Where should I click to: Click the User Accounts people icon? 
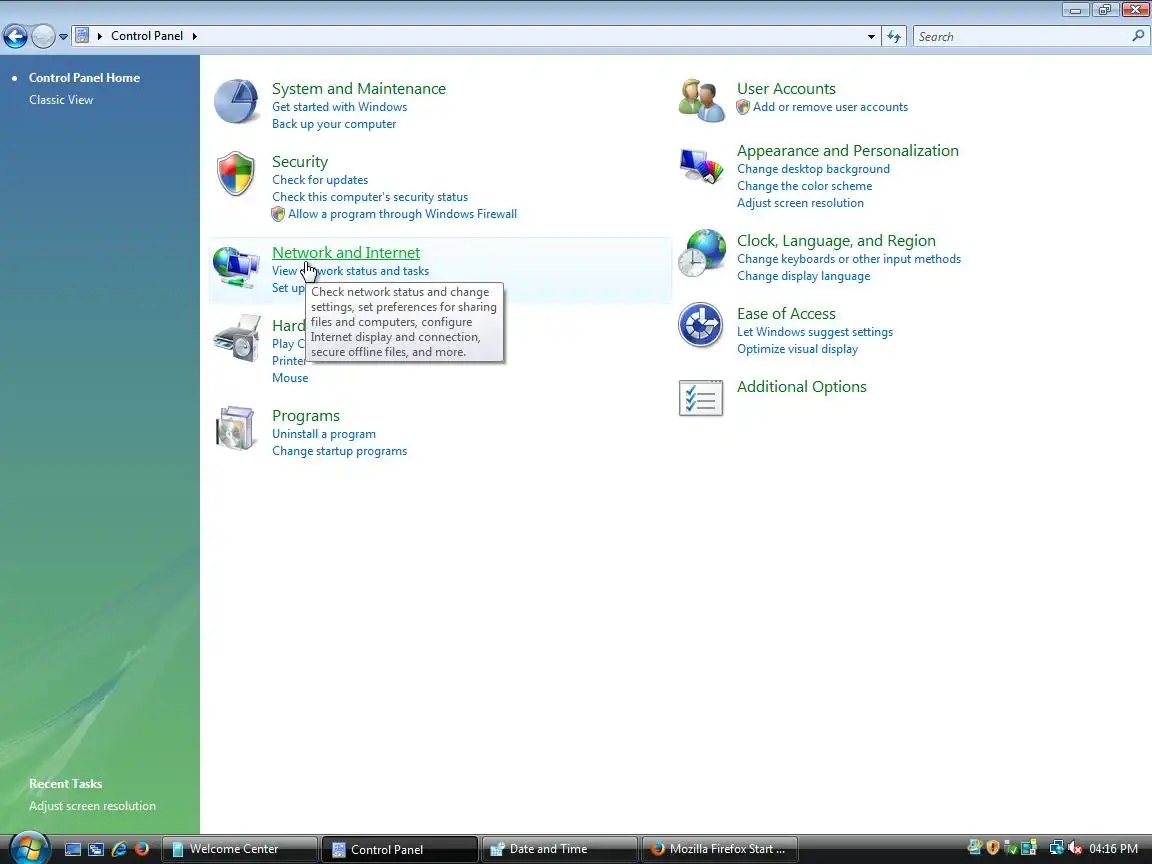[x=702, y=101]
